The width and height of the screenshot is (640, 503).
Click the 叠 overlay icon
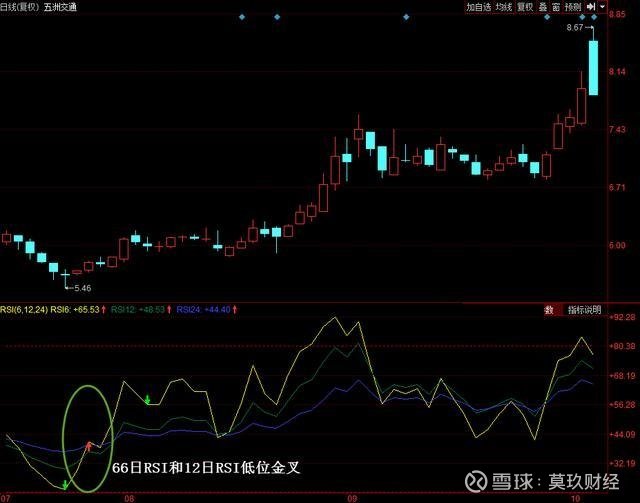(542, 7)
